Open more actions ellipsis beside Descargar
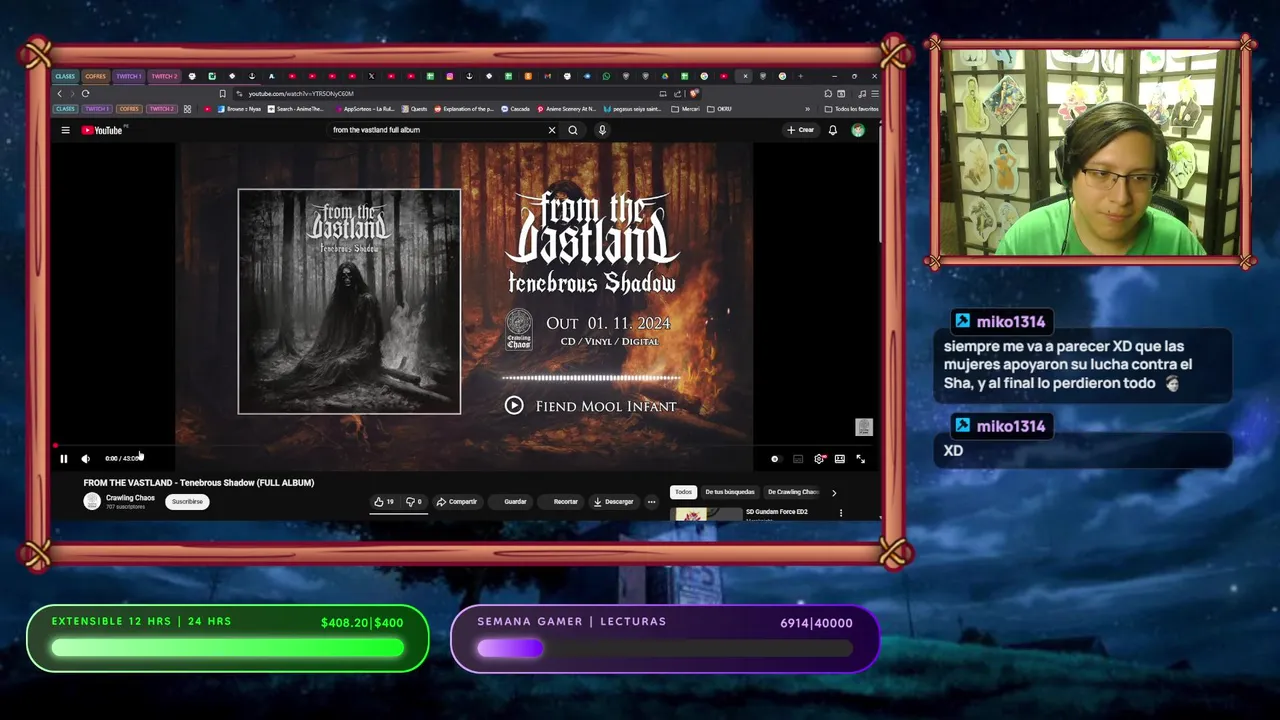This screenshot has height=720, width=1280. click(651, 502)
